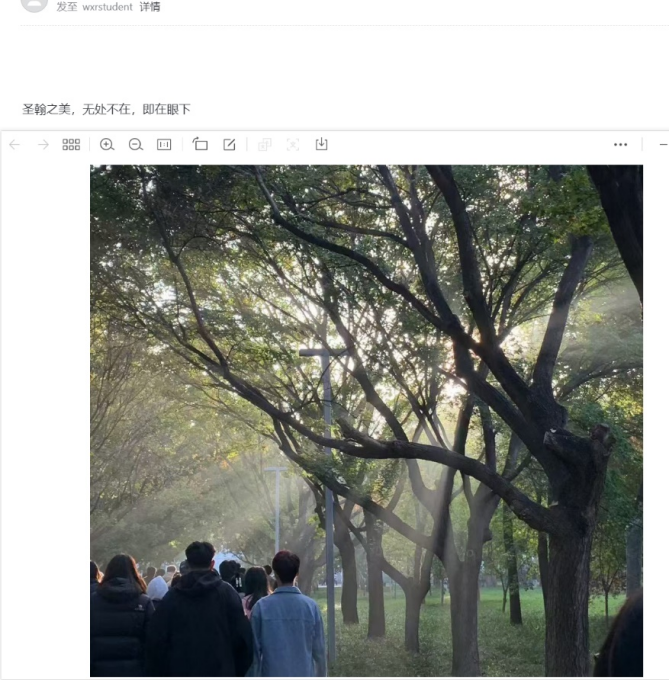Show image at actual 1:1 size

164,144
